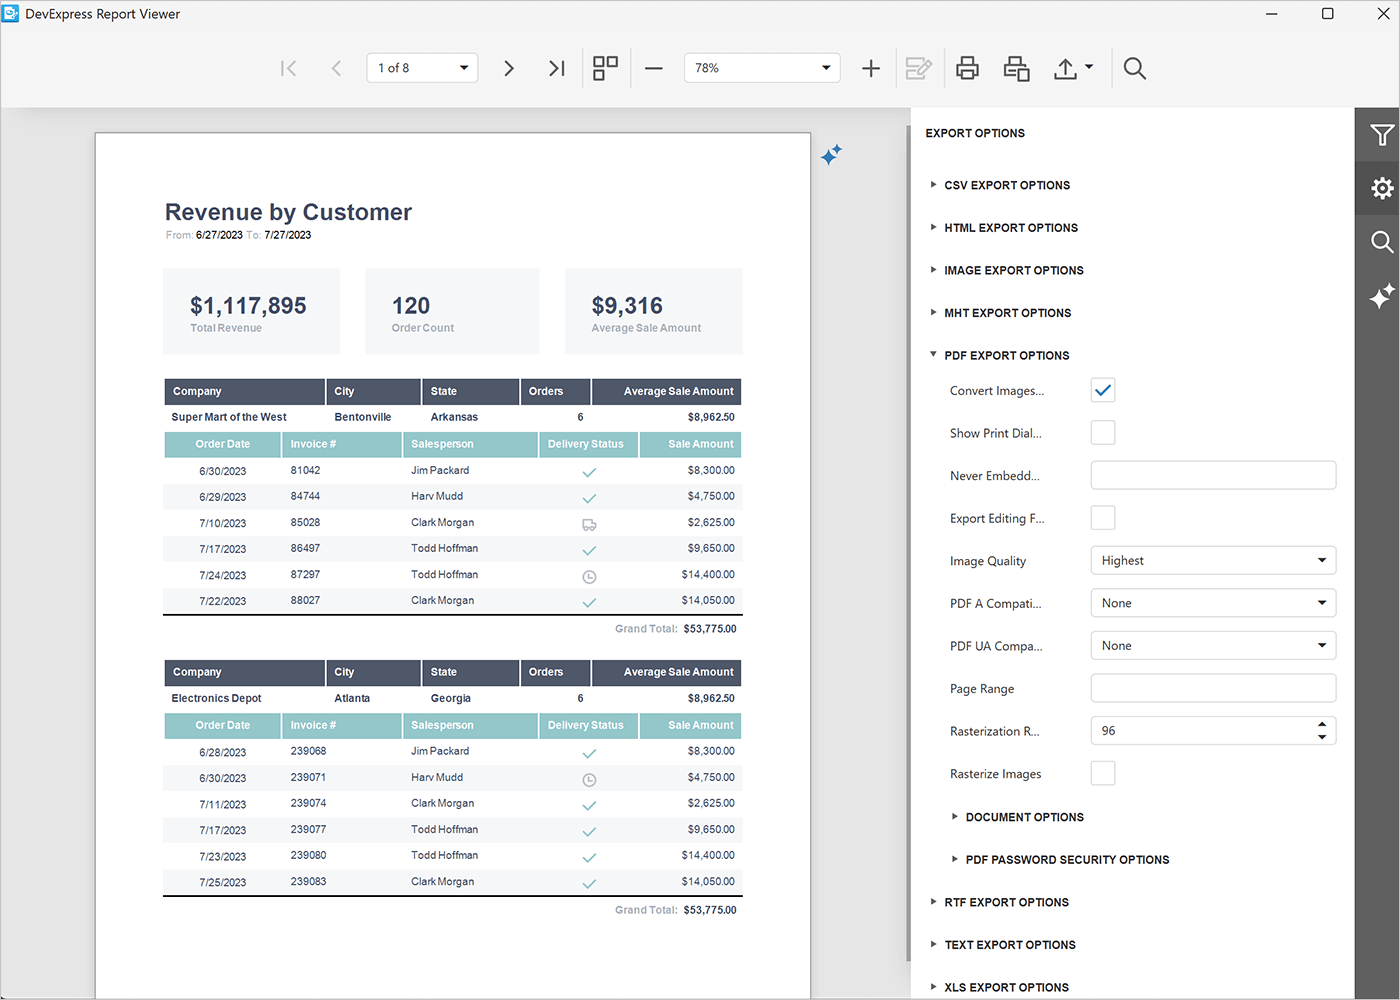The image size is (1400, 1000).
Task: Click the Document Options heading
Action: [x=1024, y=817]
